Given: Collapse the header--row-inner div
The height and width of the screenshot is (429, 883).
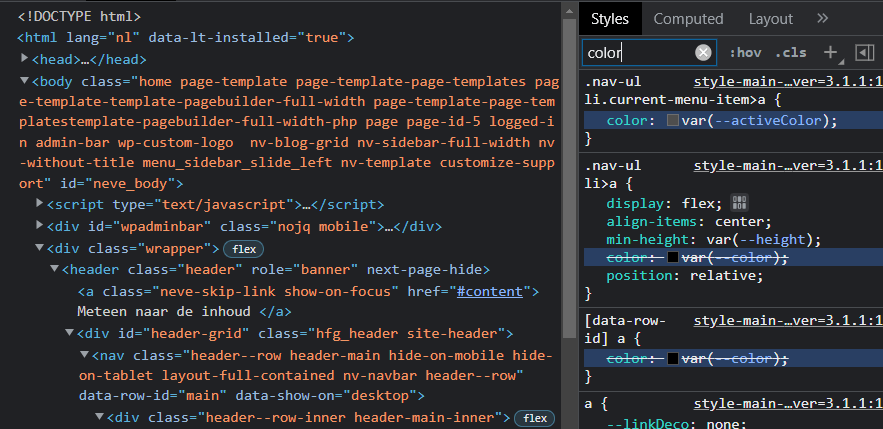Looking at the screenshot, I should tap(100, 416).
